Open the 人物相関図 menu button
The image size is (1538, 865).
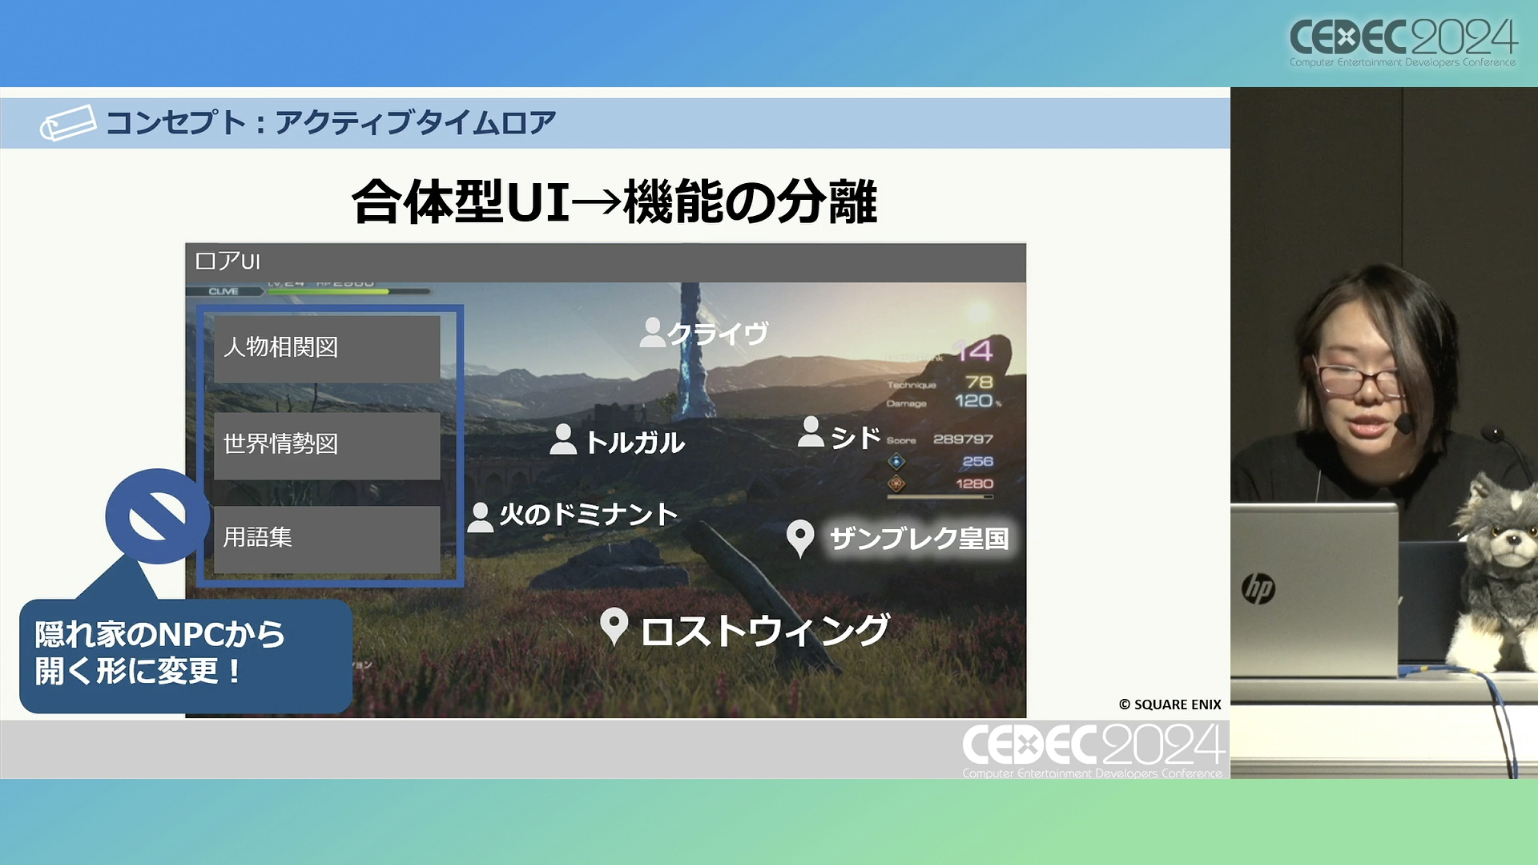[327, 348]
